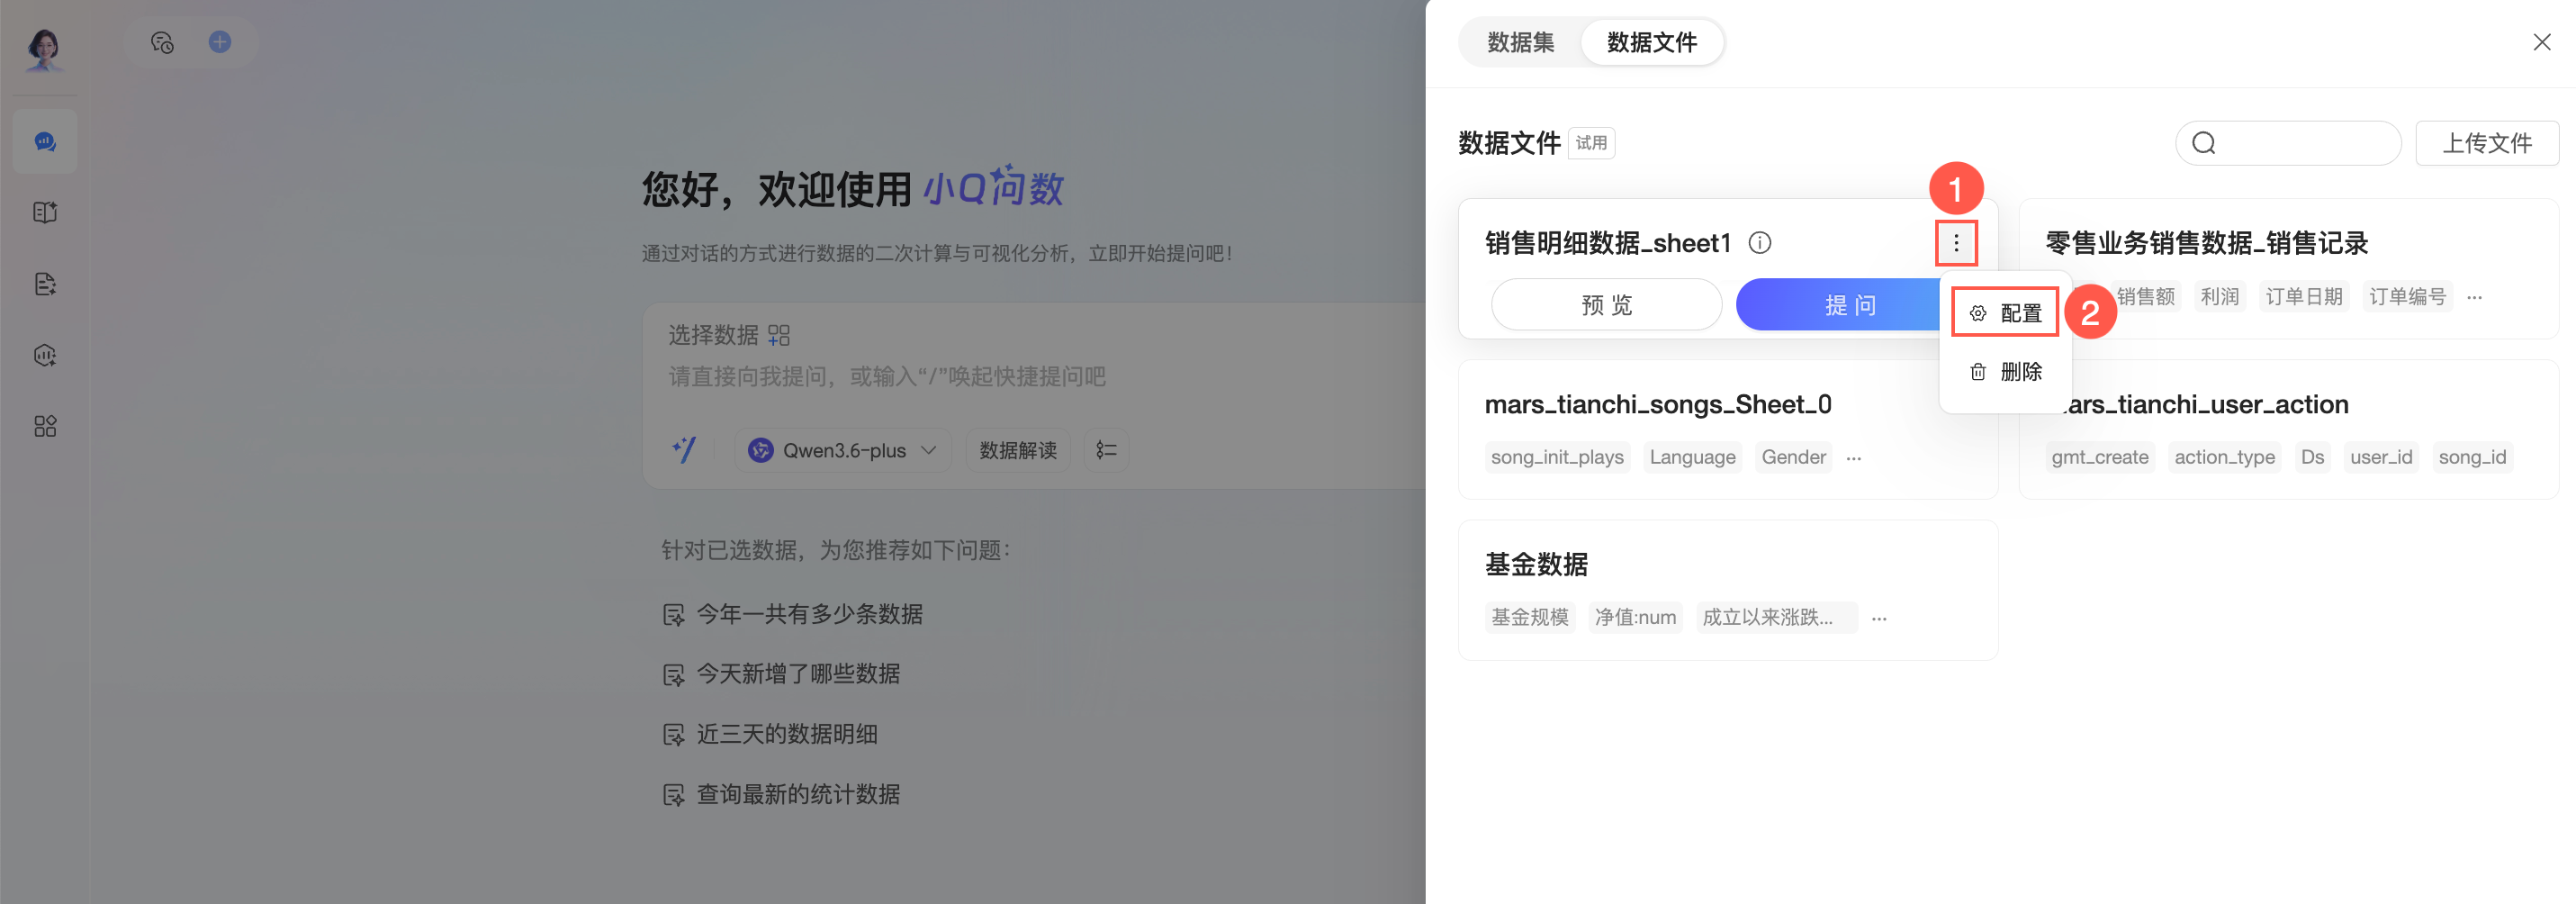Click ellipsis on 零售业务销售数据 tags
This screenshot has height=904, width=2576.
coord(2475,297)
